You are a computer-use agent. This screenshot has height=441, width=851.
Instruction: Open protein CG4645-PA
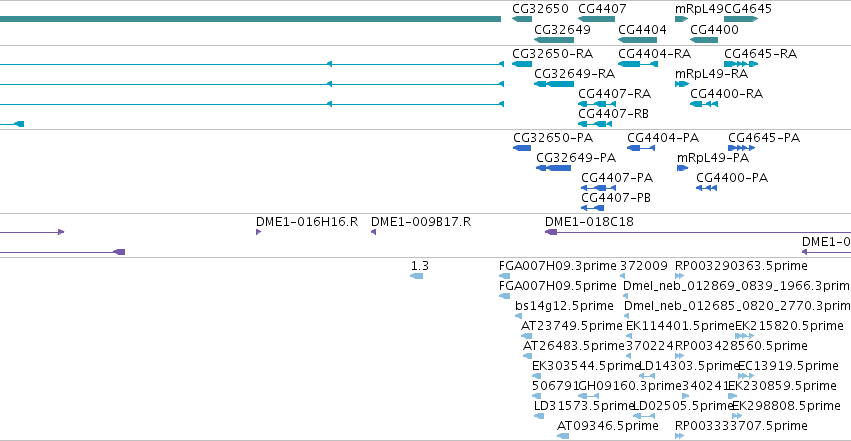click(764, 138)
